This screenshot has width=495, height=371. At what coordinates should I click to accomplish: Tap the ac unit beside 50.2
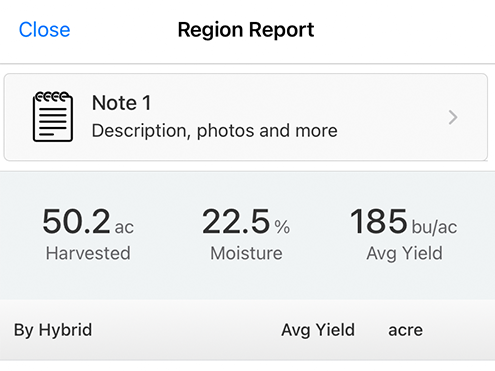click(124, 228)
